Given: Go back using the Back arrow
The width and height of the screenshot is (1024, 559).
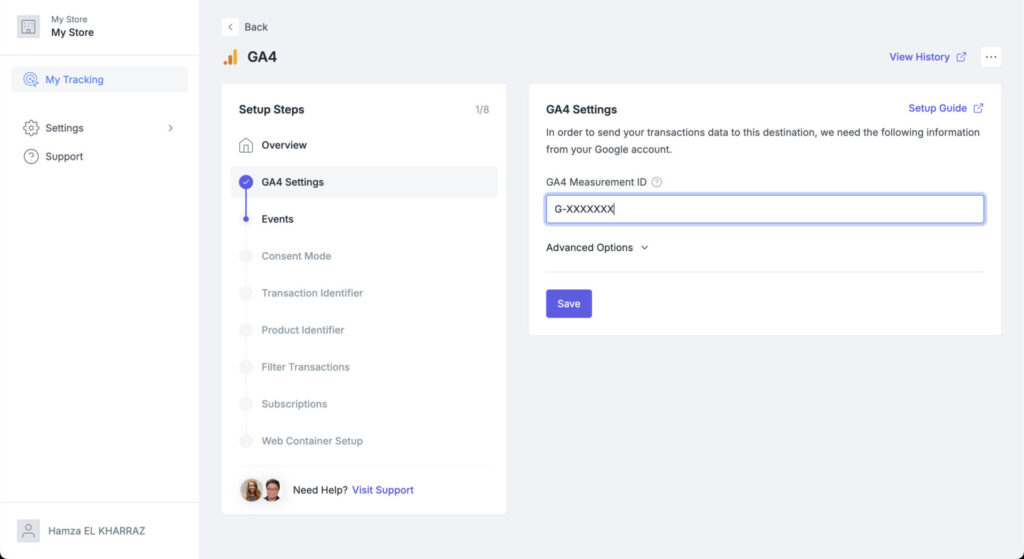Looking at the screenshot, I should coord(231,27).
